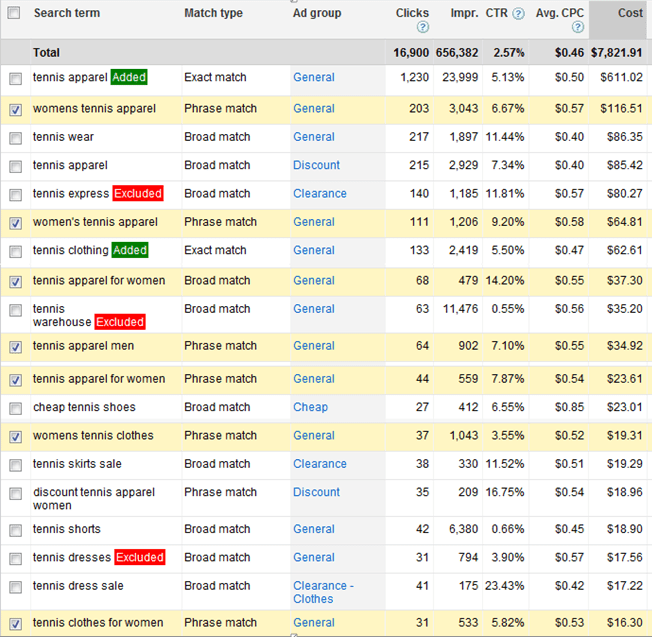Select the search term 'tennis wear'
652x637 pixels.
click(63, 137)
